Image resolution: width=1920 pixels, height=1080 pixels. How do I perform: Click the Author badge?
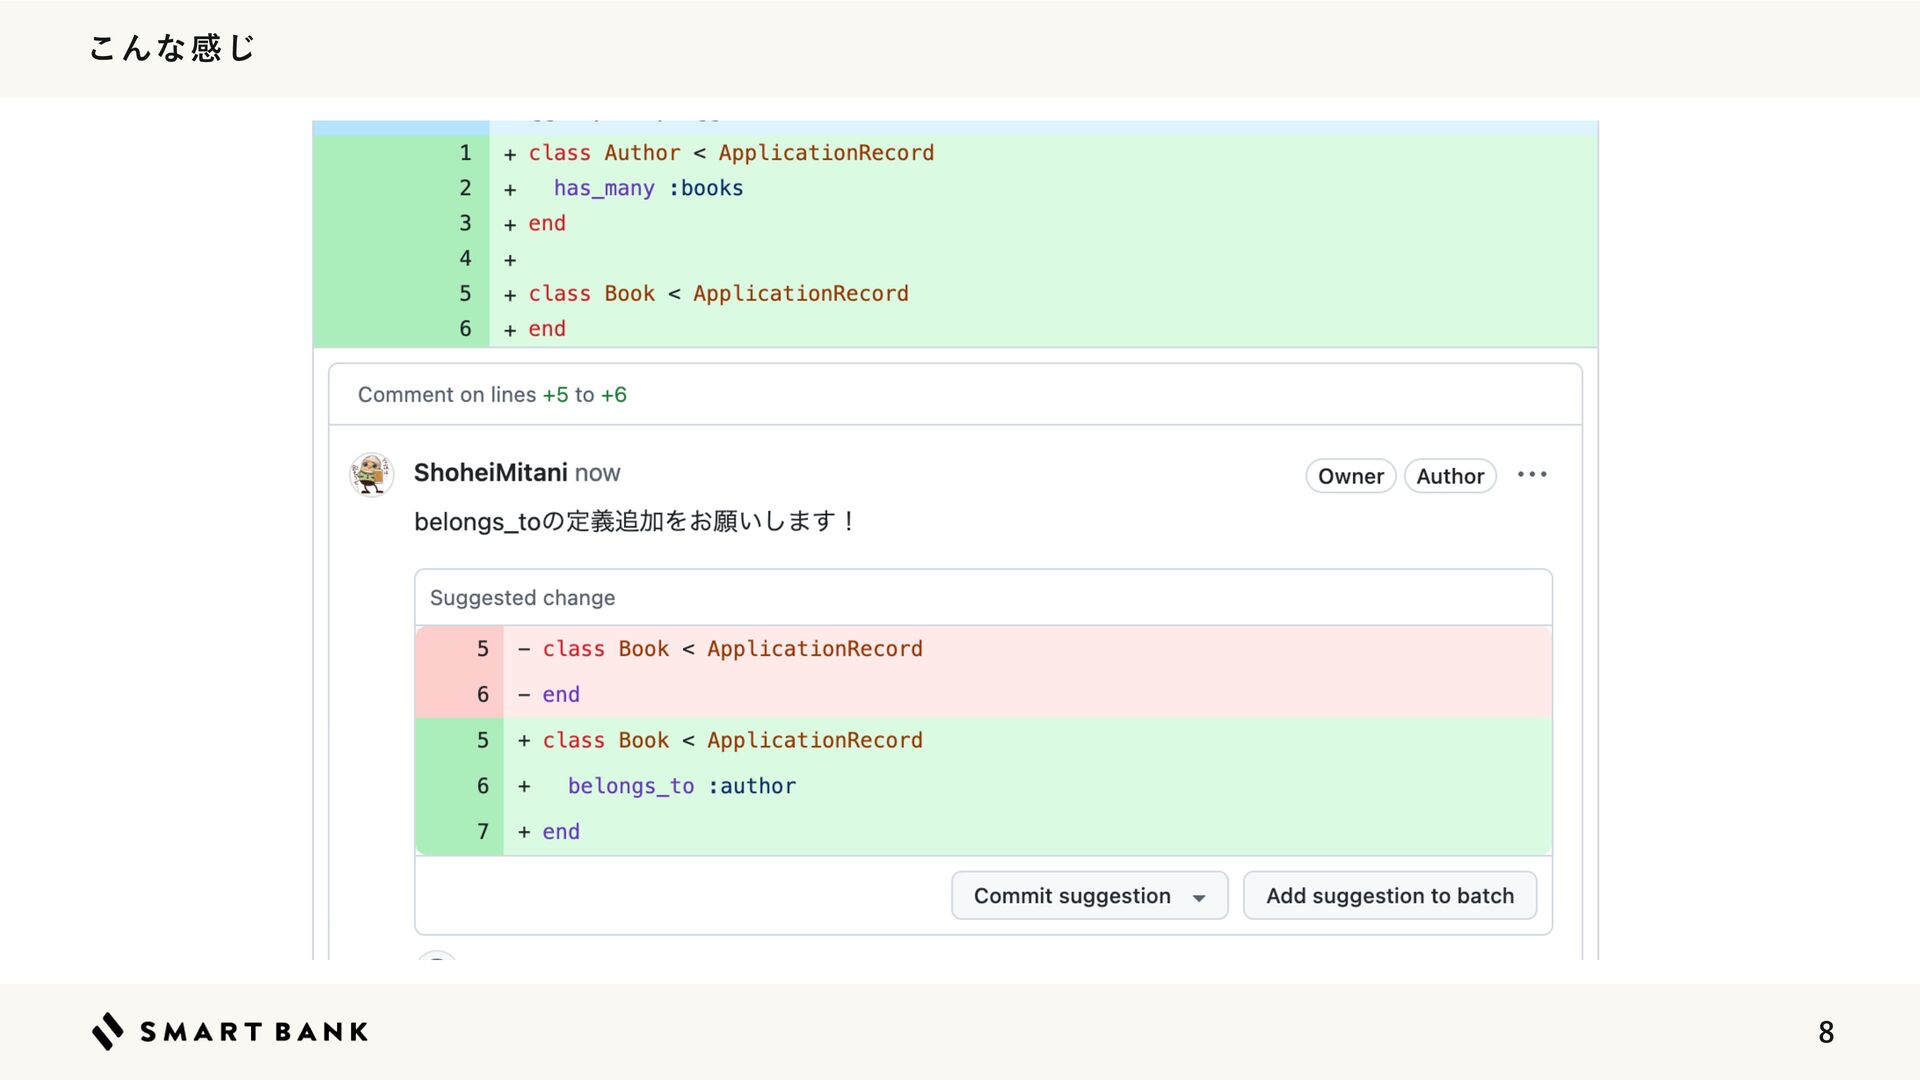pyautogui.click(x=1449, y=476)
